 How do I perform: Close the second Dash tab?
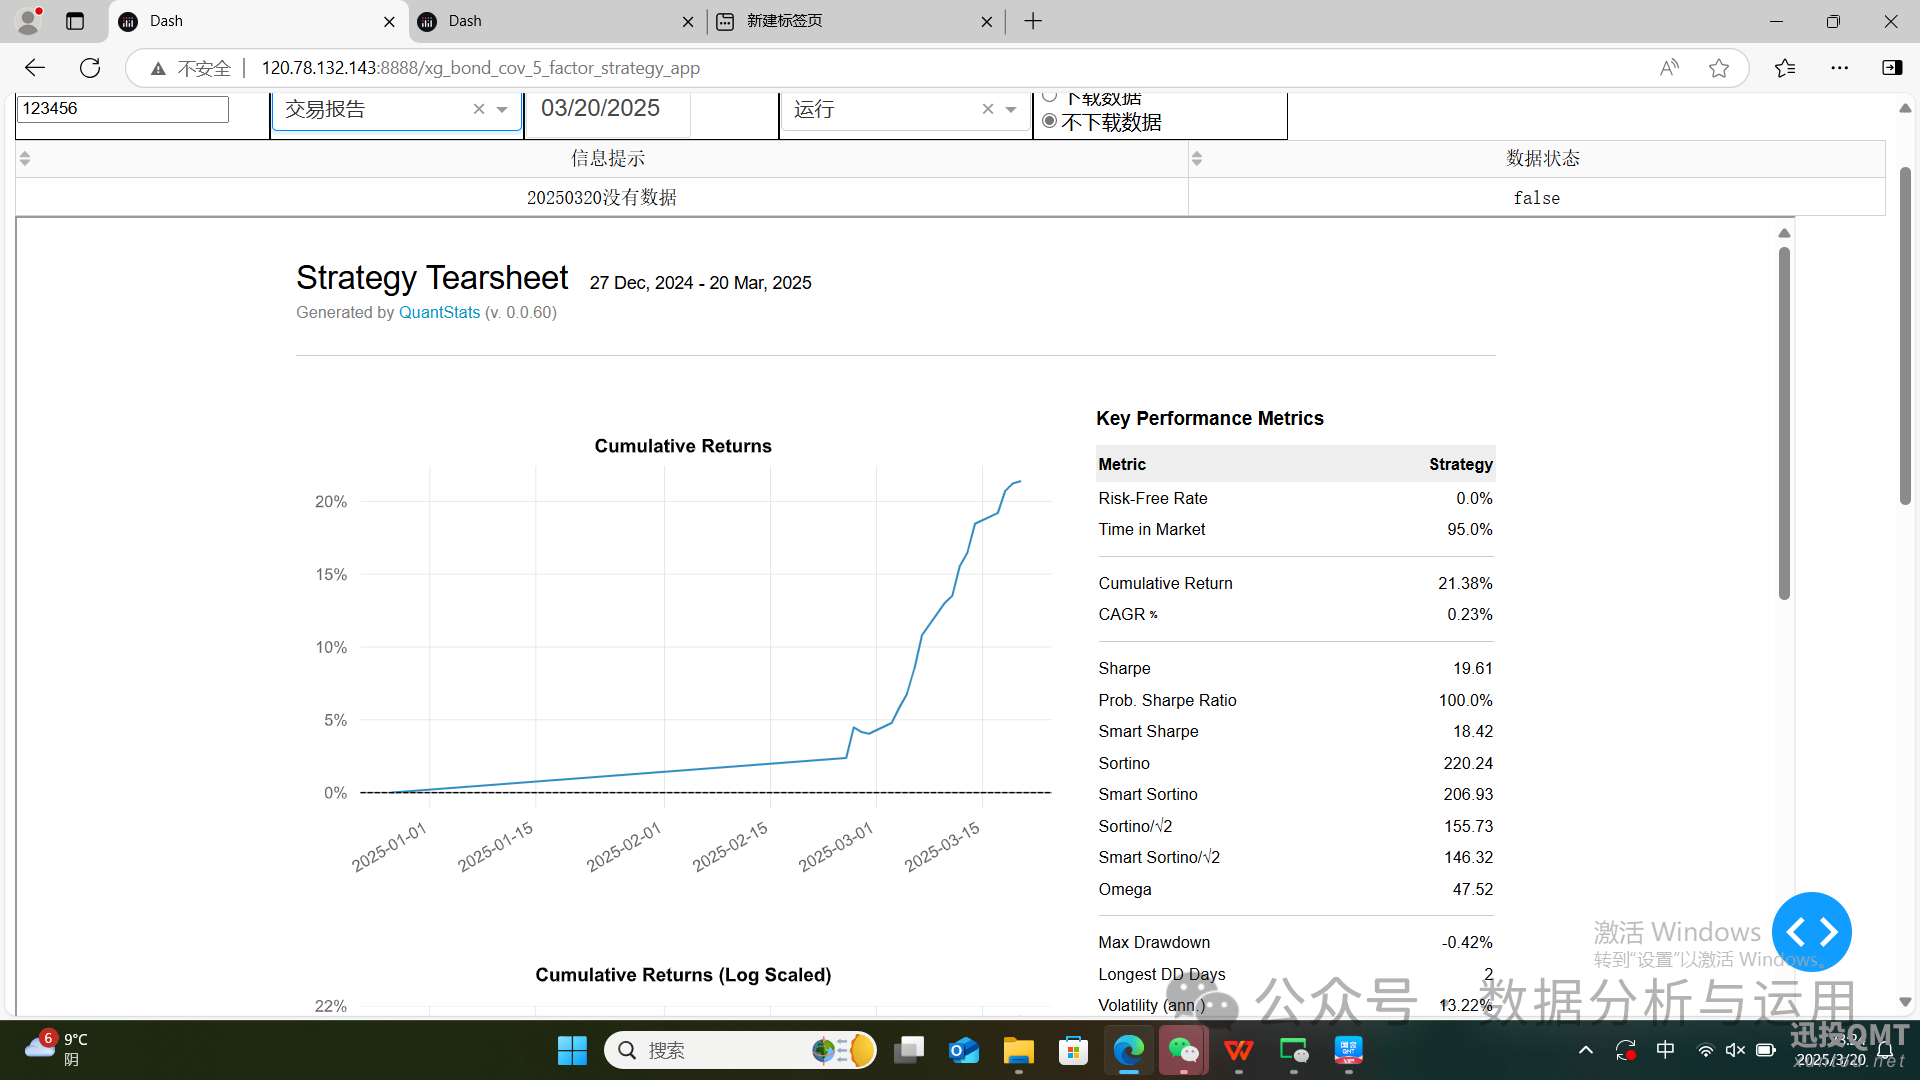(688, 21)
